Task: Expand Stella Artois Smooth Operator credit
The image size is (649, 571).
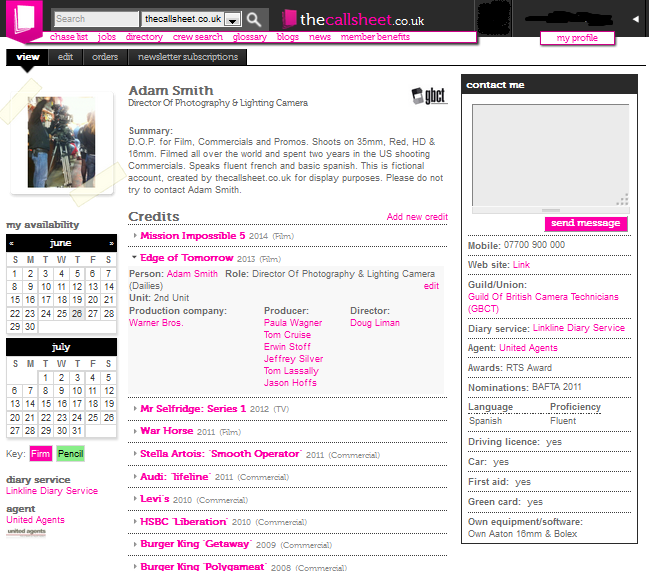Action: (x=135, y=453)
